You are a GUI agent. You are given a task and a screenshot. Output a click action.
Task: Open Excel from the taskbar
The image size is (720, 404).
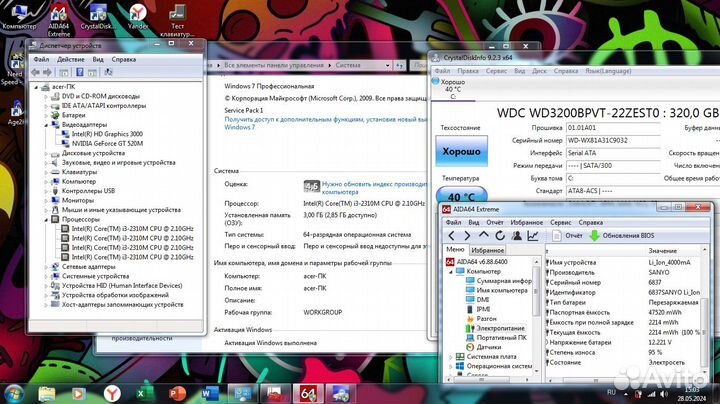coord(142,394)
